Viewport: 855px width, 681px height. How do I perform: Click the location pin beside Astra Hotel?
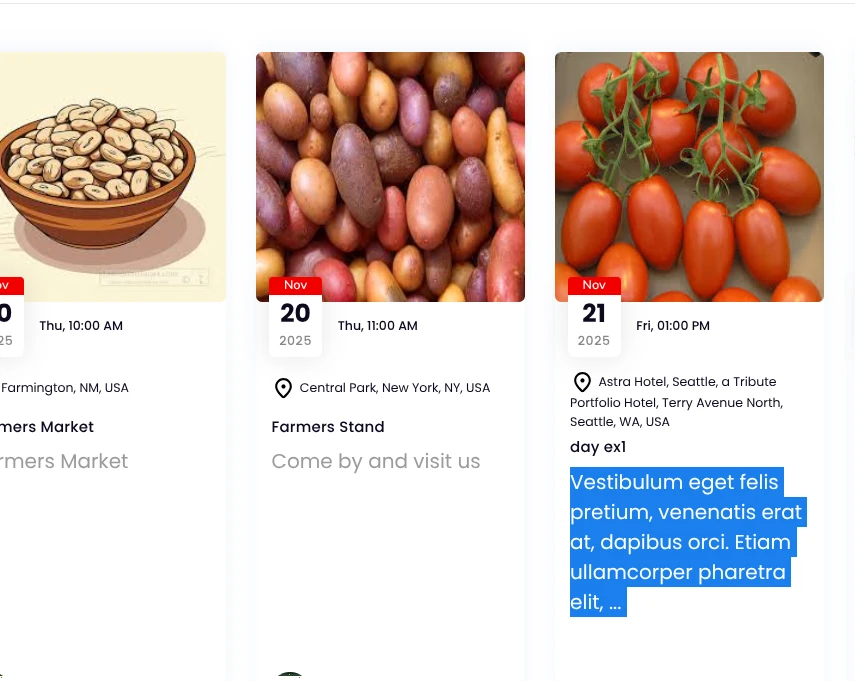point(582,382)
